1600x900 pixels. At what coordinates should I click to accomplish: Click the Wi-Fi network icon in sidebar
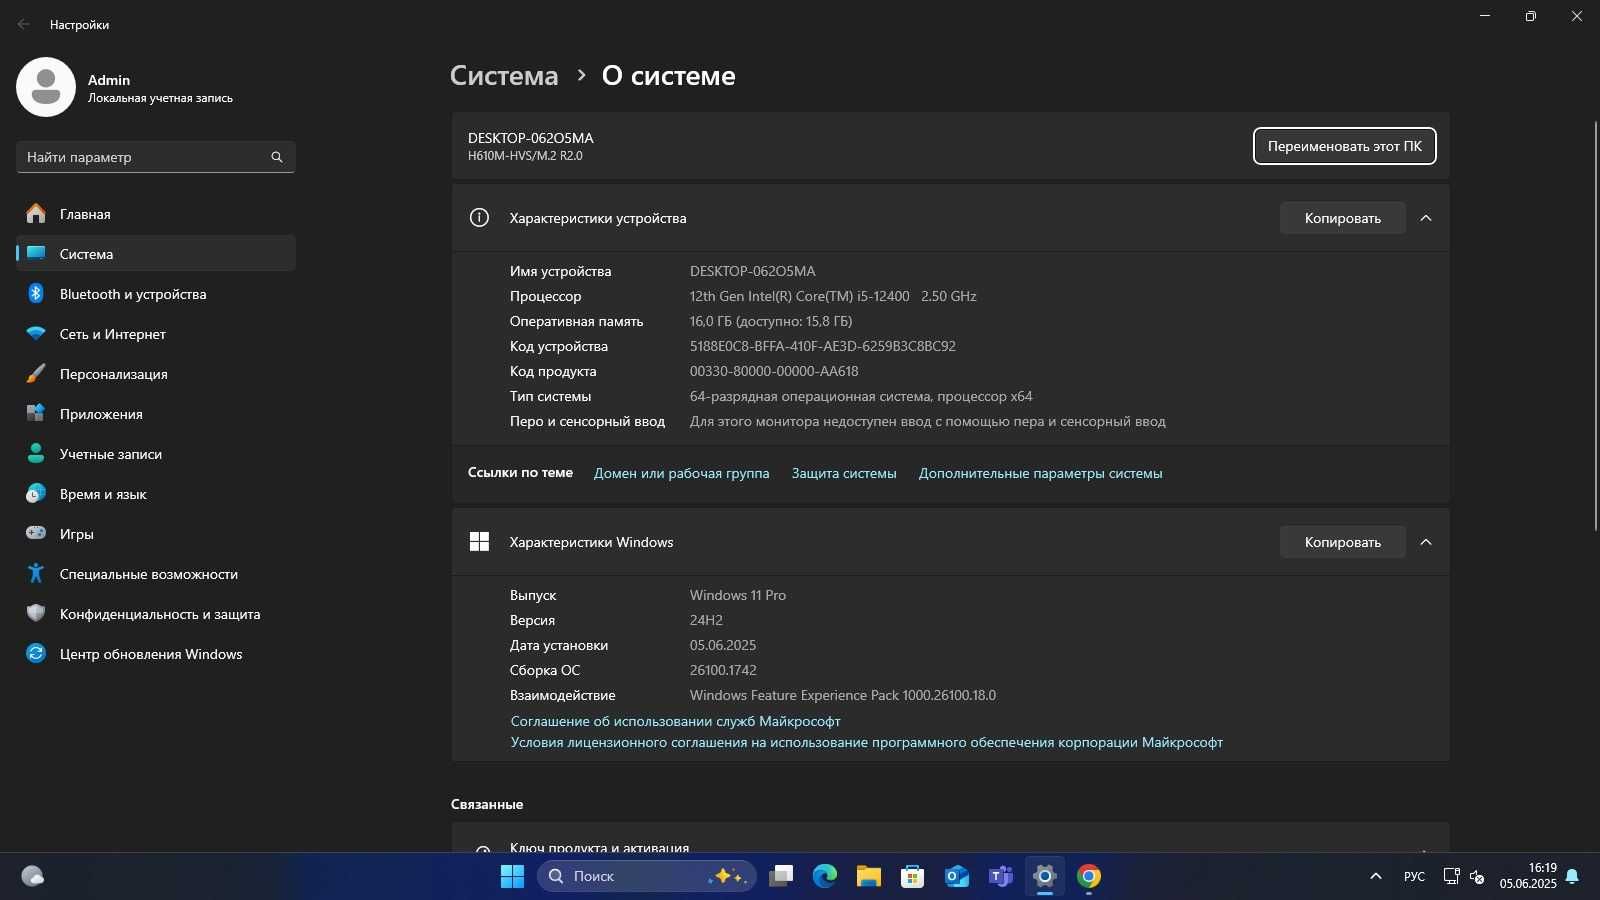pyautogui.click(x=36, y=334)
